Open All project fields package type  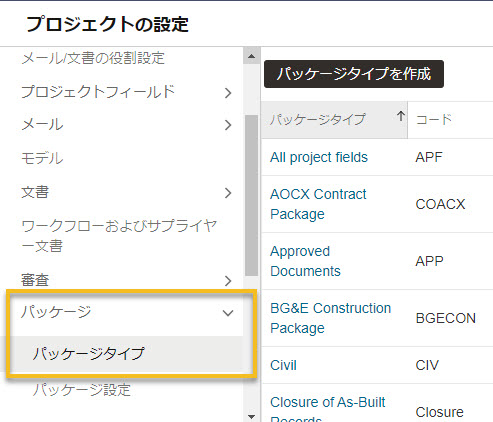coord(319,157)
